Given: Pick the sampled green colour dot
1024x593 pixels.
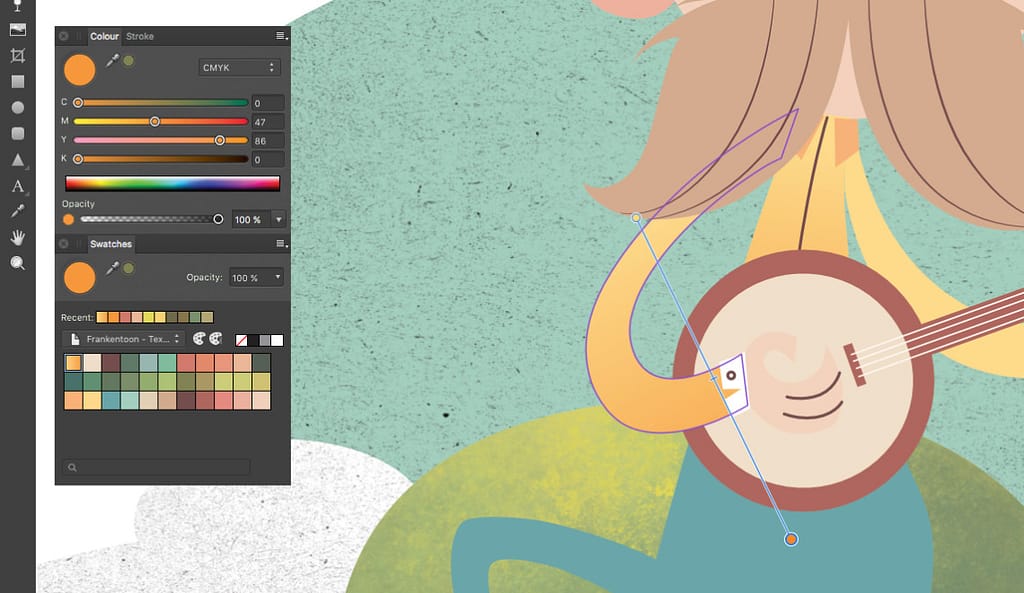Looking at the screenshot, I should coord(126,61).
